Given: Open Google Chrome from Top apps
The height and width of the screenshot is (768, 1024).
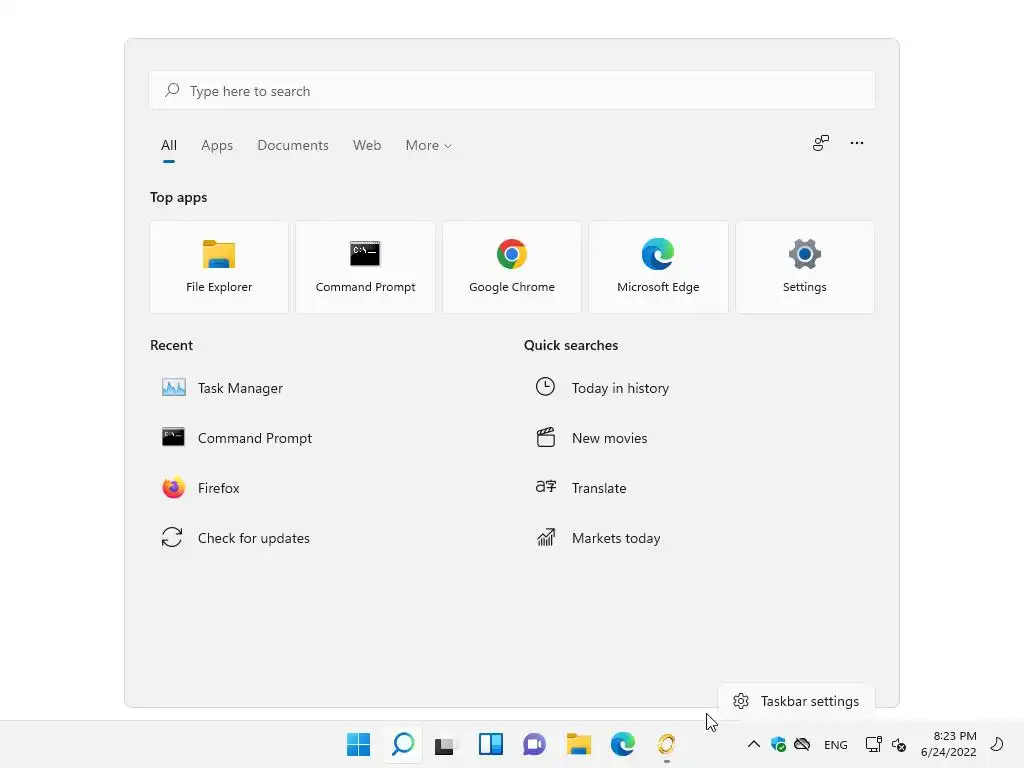Looking at the screenshot, I should pos(511,267).
